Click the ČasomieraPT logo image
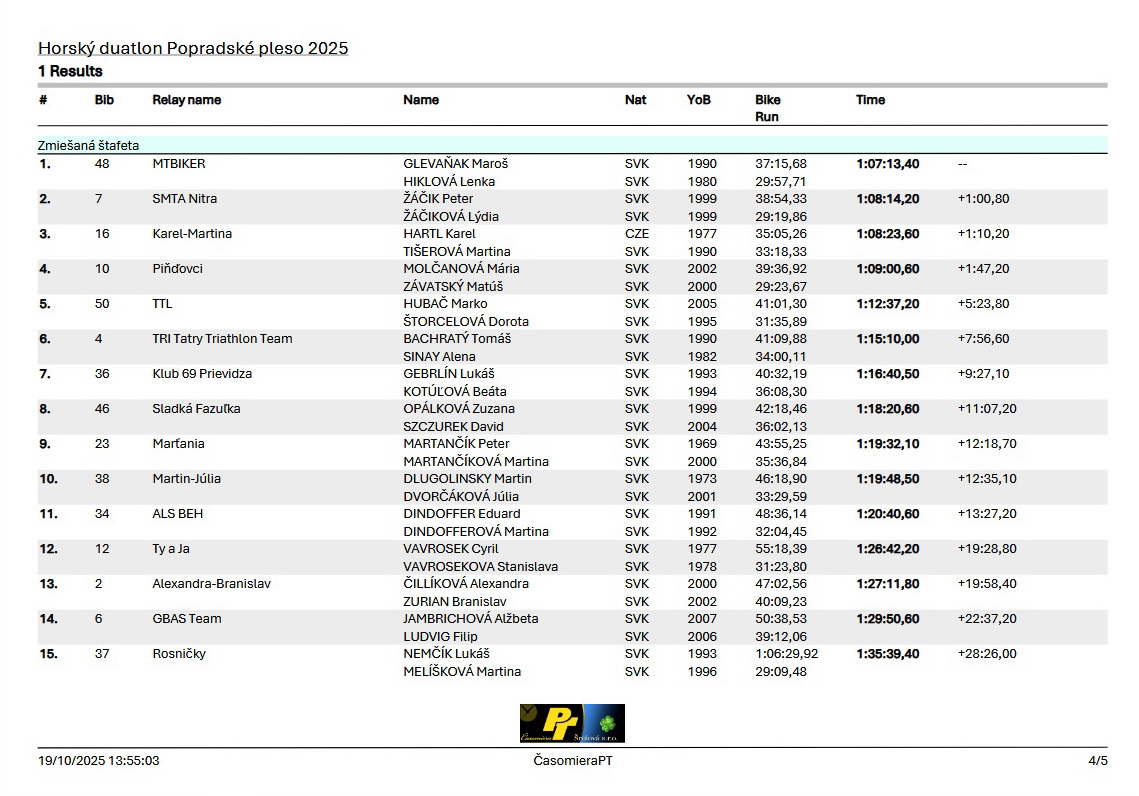1139x796 pixels. pyautogui.click(x=571, y=723)
